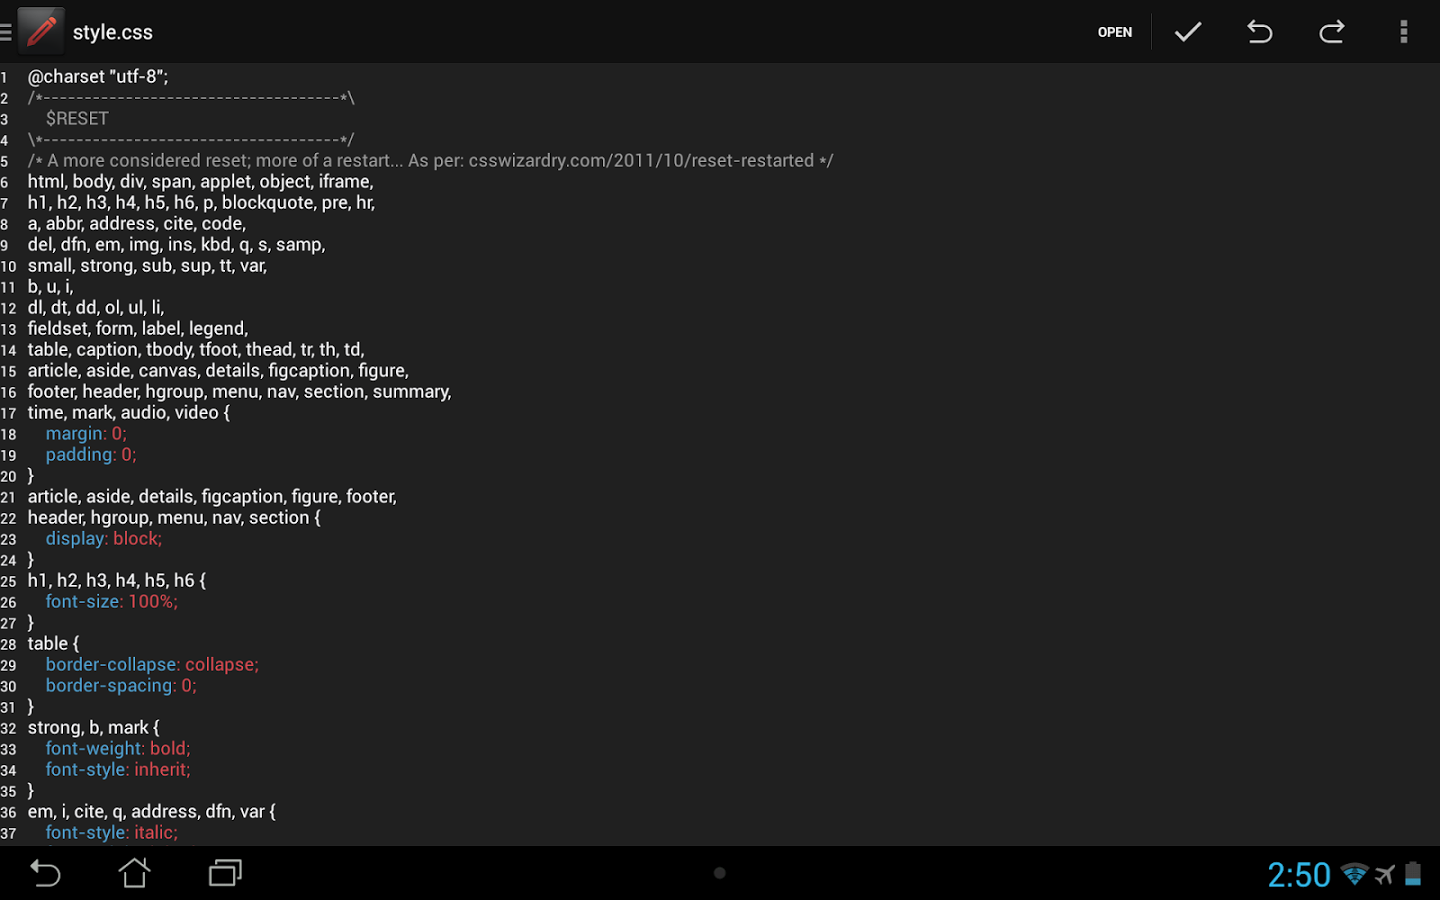The width and height of the screenshot is (1440, 900).
Task: Click the $RESET comment text
Action: [x=77, y=118]
